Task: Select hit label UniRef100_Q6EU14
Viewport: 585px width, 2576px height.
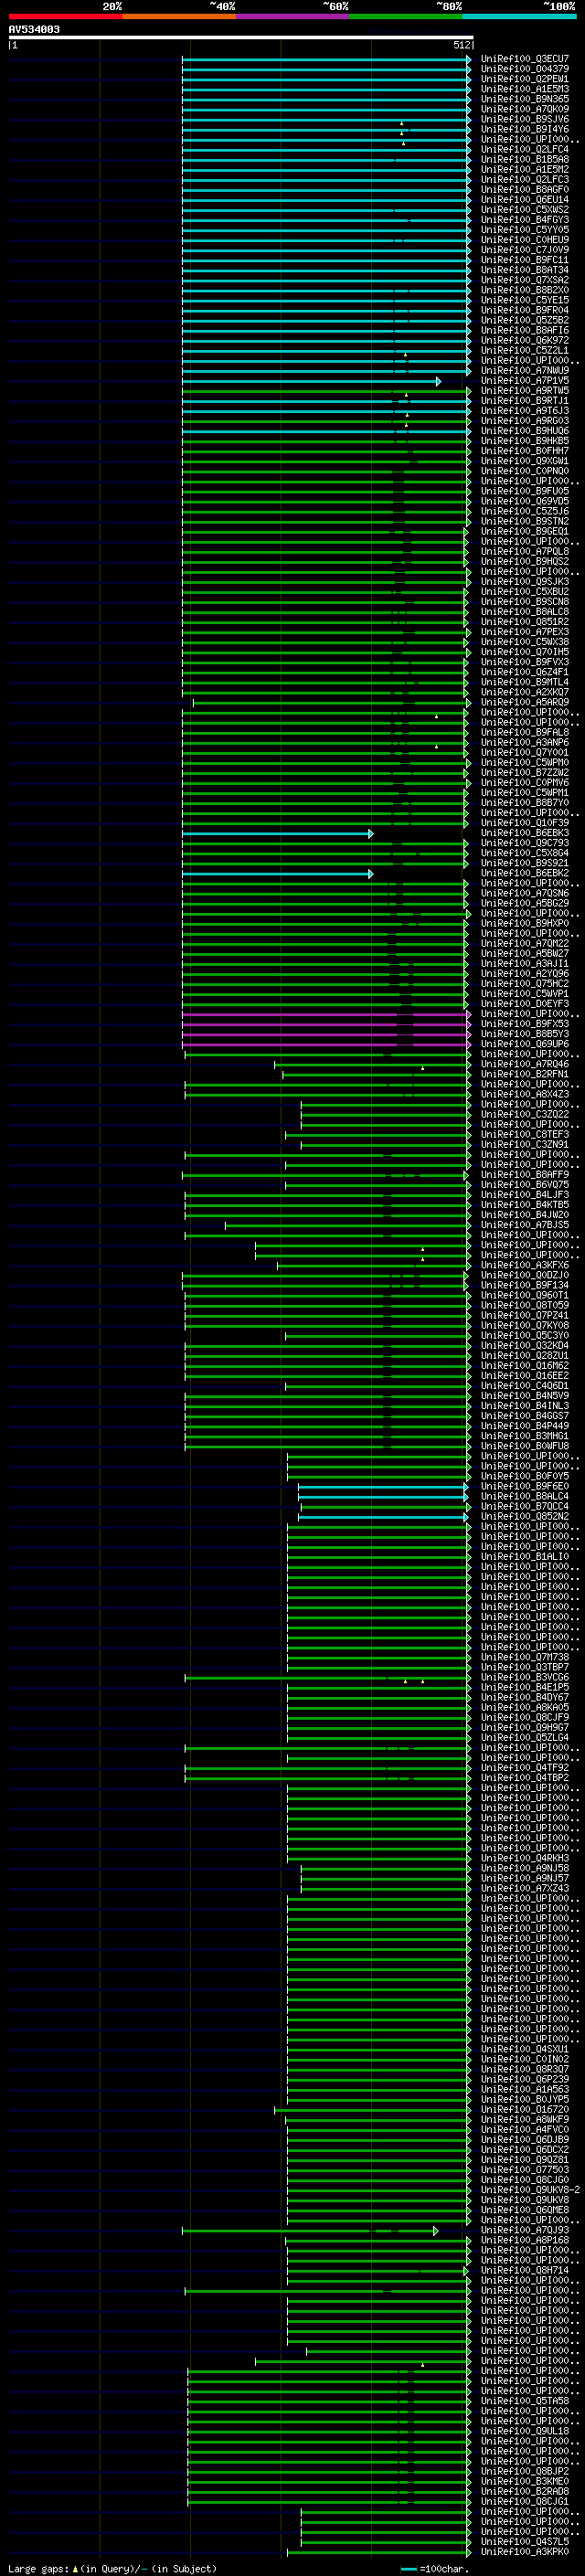Action: (524, 200)
